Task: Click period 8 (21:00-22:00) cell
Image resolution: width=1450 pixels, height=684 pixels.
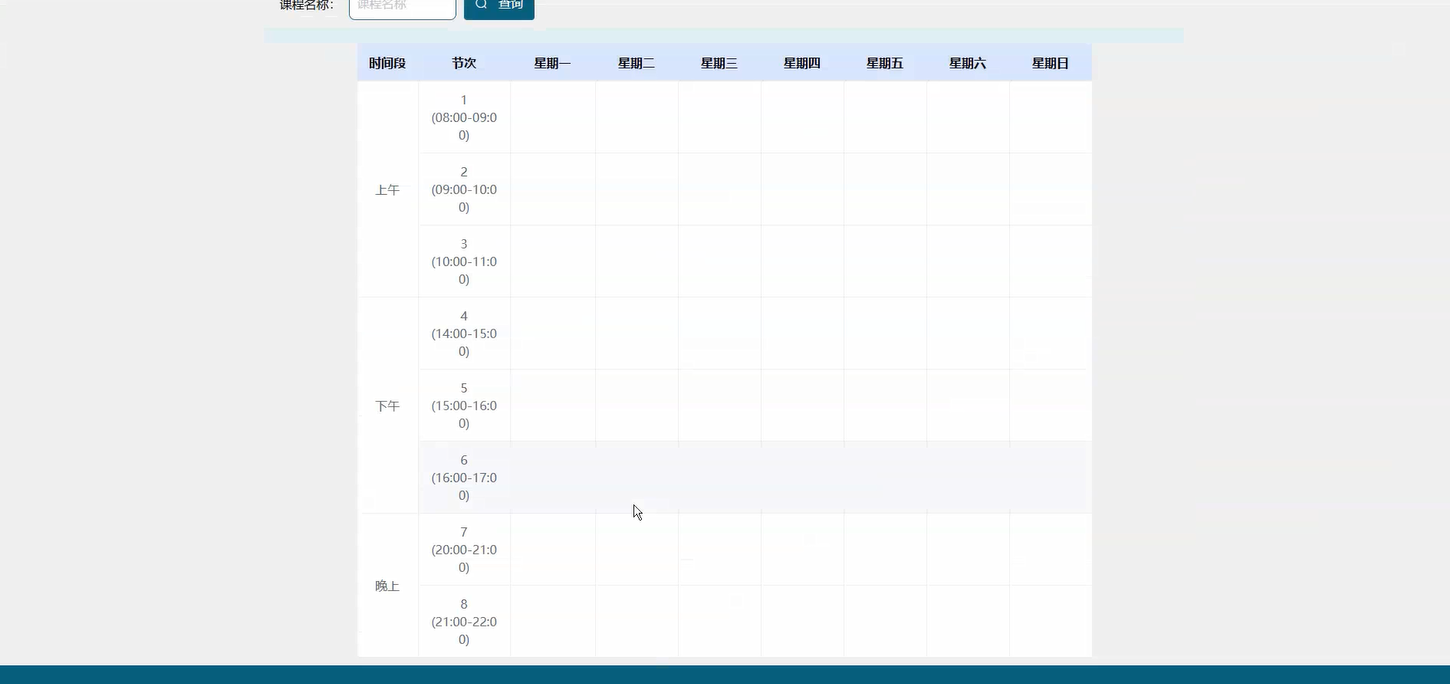Action: click(x=464, y=622)
